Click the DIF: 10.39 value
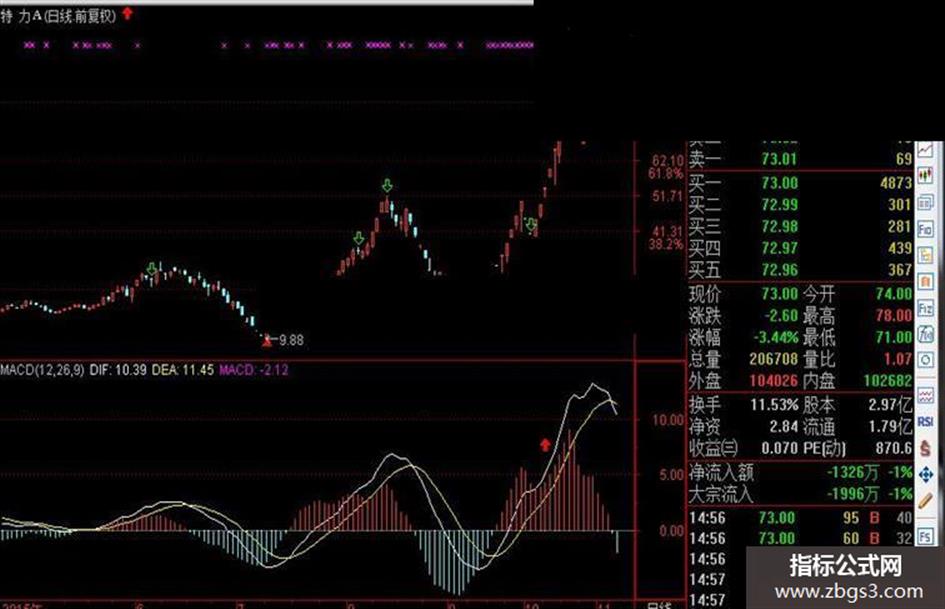Viewport: 945px width, 609px height. (x=118, y=370)
